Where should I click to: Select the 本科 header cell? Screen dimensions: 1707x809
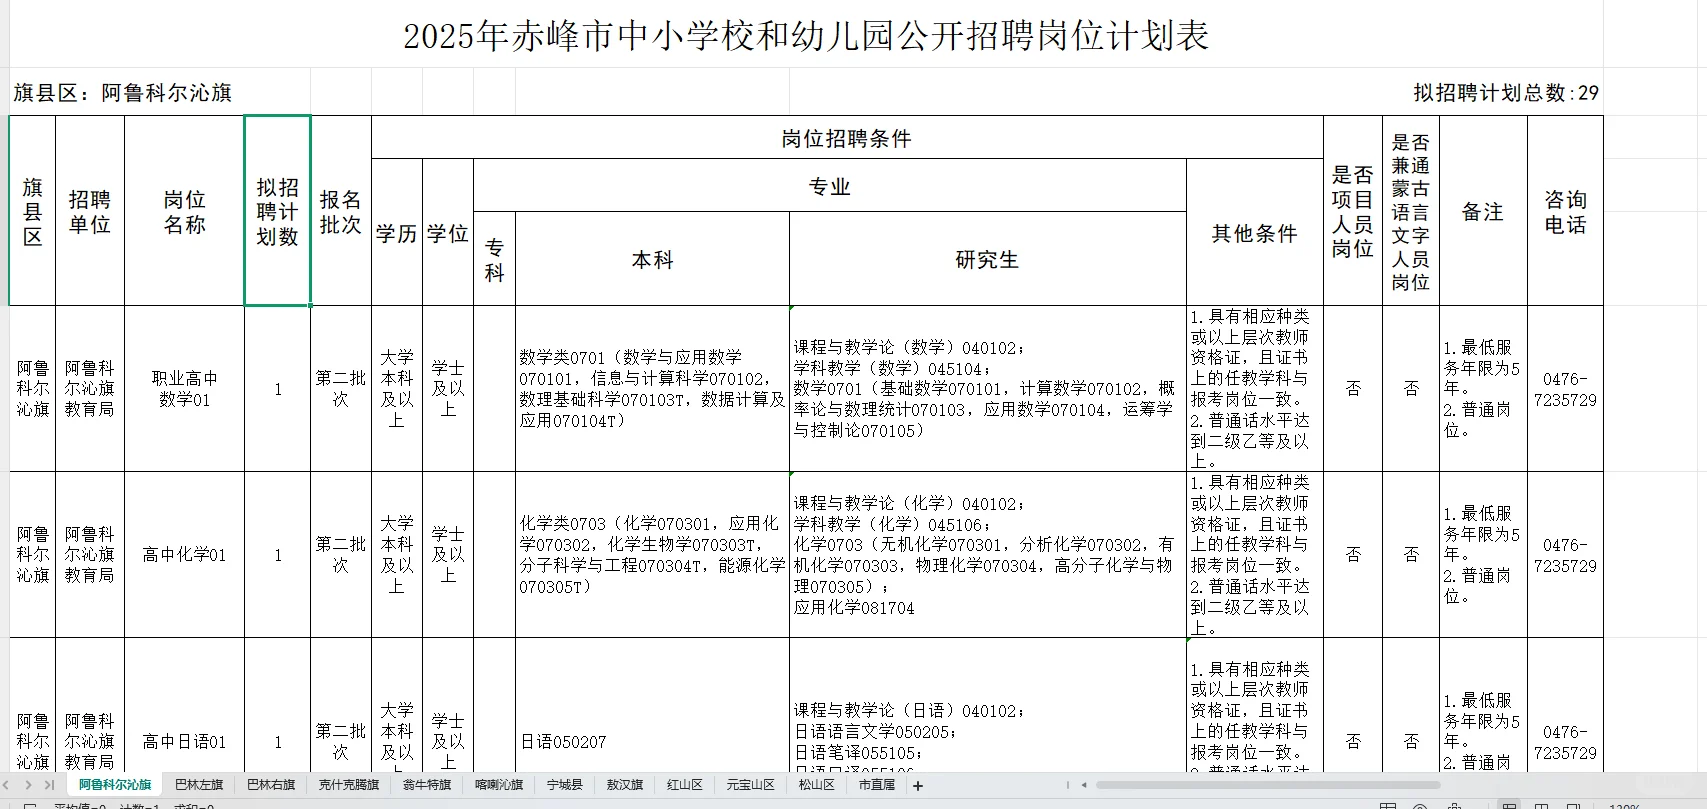click(x=653, y=259)
